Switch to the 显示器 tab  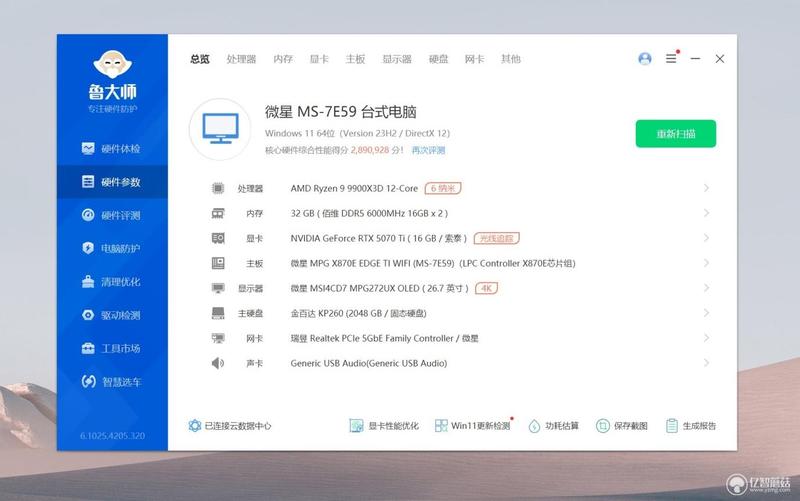[x=397, y=59]
